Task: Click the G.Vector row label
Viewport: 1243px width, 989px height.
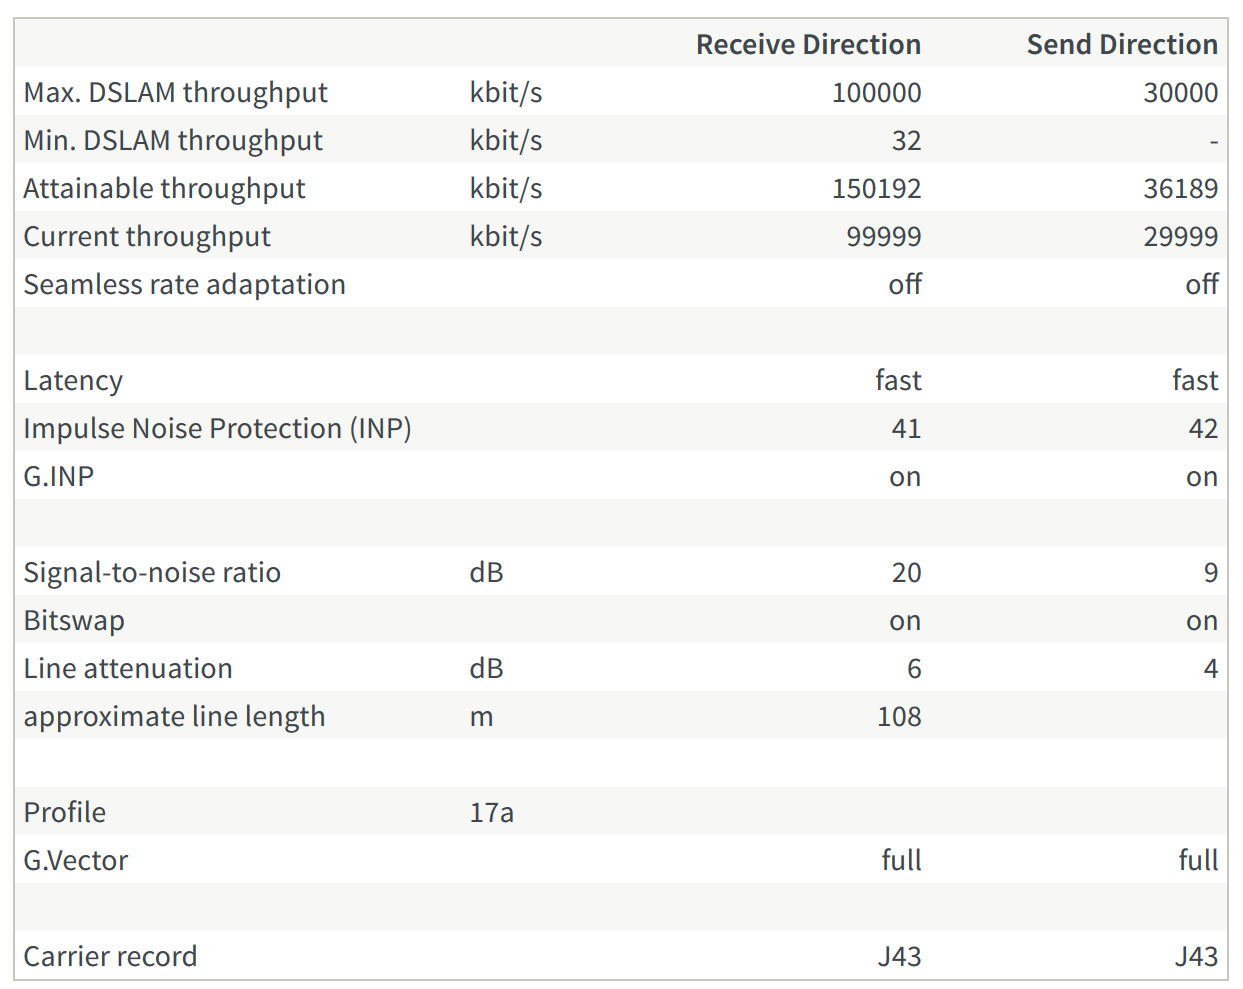Action: 75,860
